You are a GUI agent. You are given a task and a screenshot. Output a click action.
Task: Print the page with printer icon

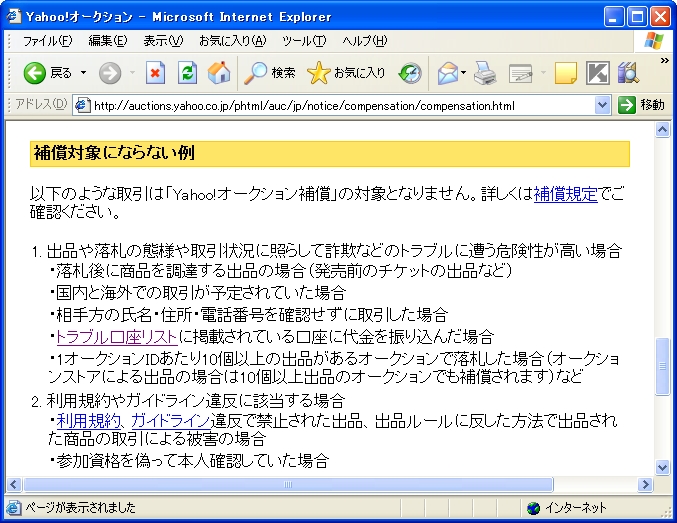coord(485,73)
